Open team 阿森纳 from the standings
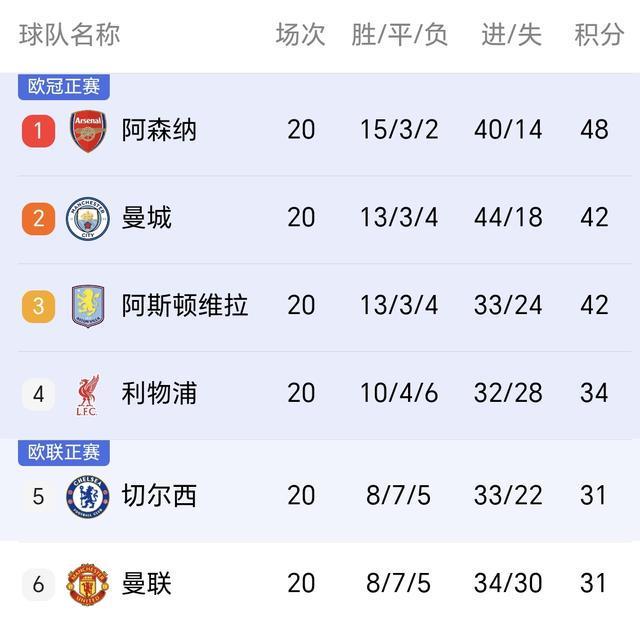The image size is (640, 618). pos(160,131)
